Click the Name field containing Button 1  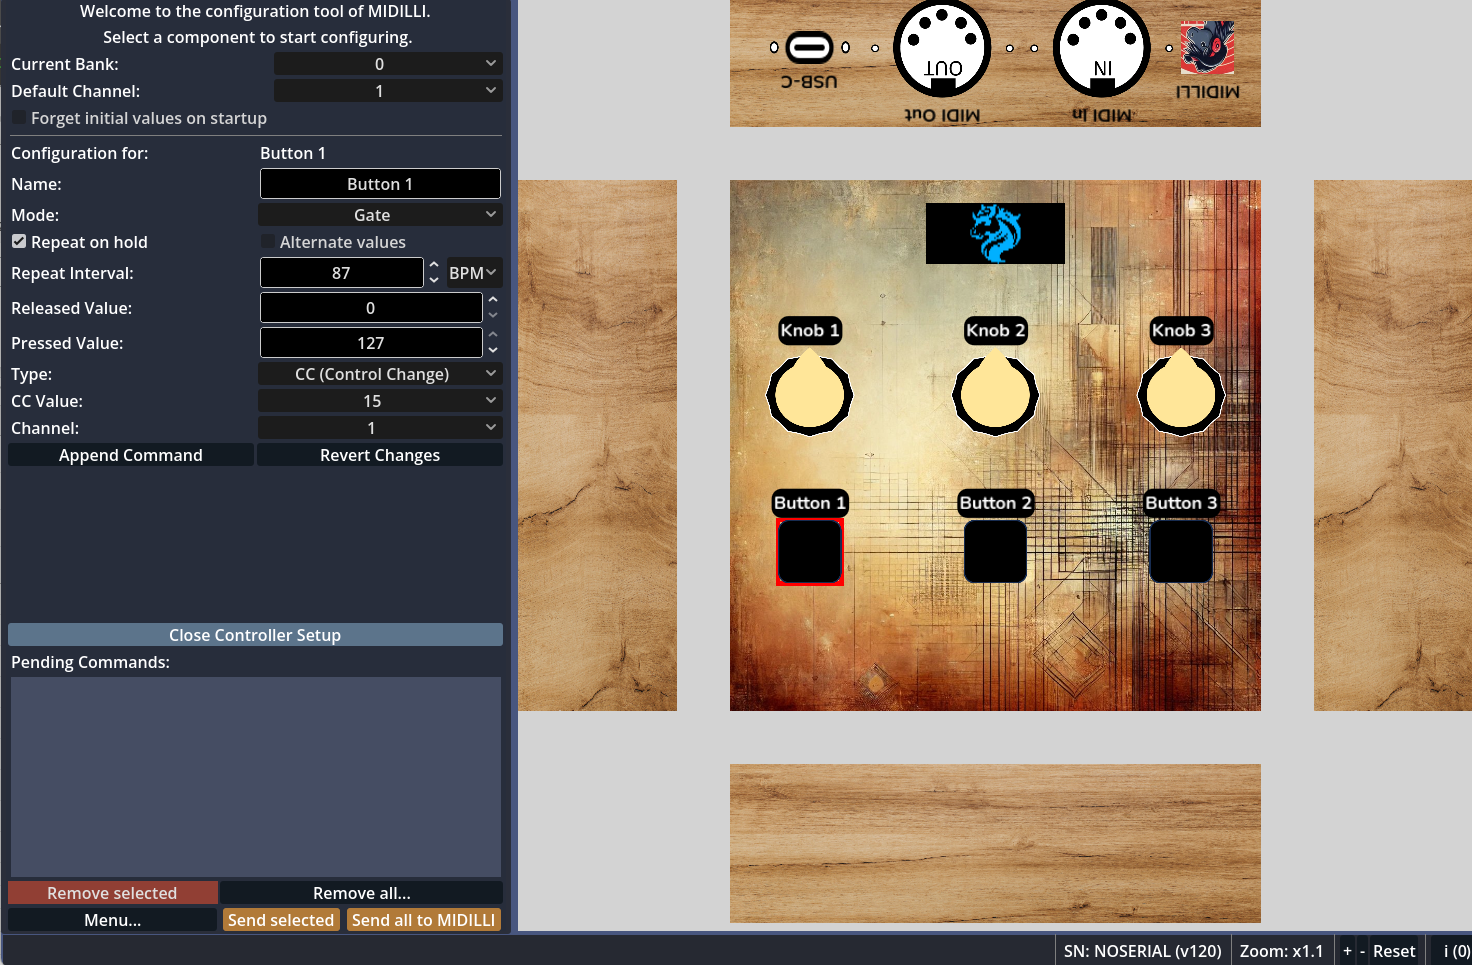point(380,184)
